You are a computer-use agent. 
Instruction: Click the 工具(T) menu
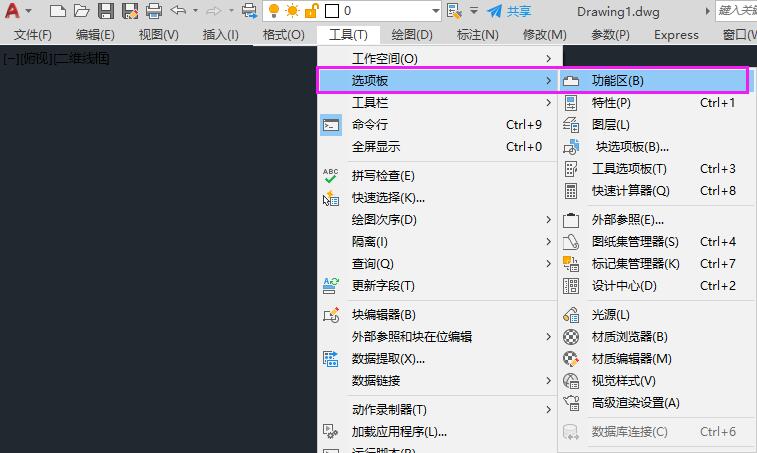pos(348,35)
